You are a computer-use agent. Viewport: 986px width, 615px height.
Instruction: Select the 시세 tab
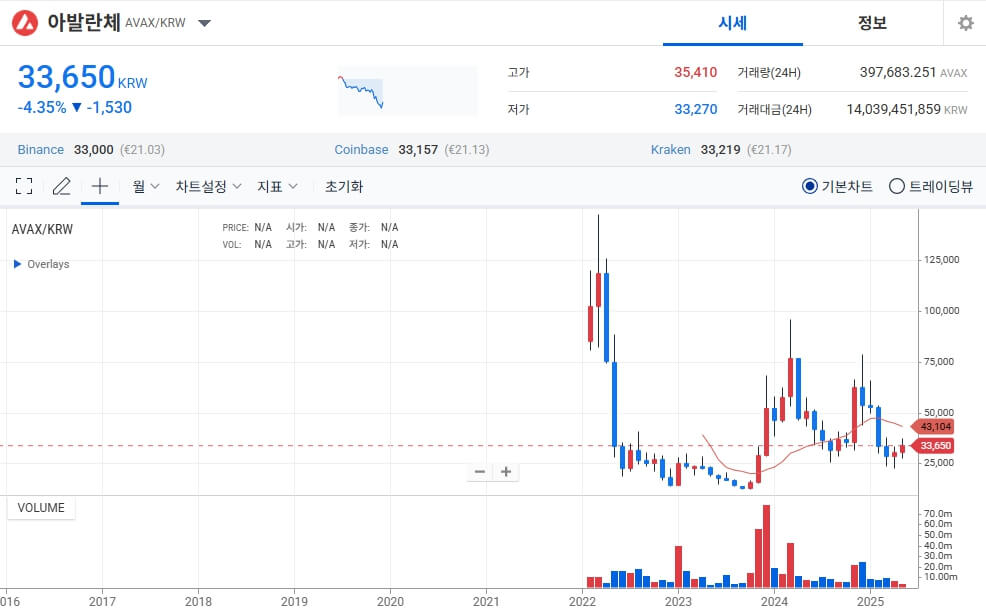coord(733,23)
